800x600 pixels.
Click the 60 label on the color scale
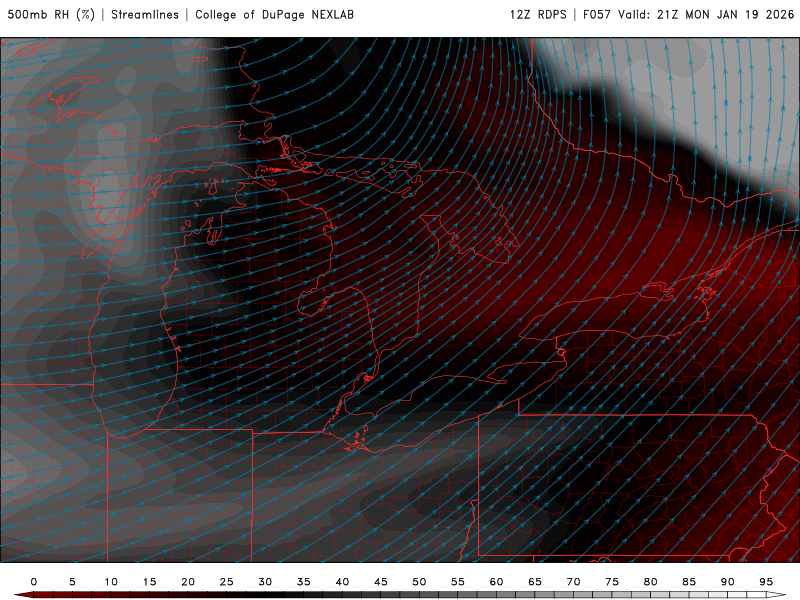click(496, 582)
